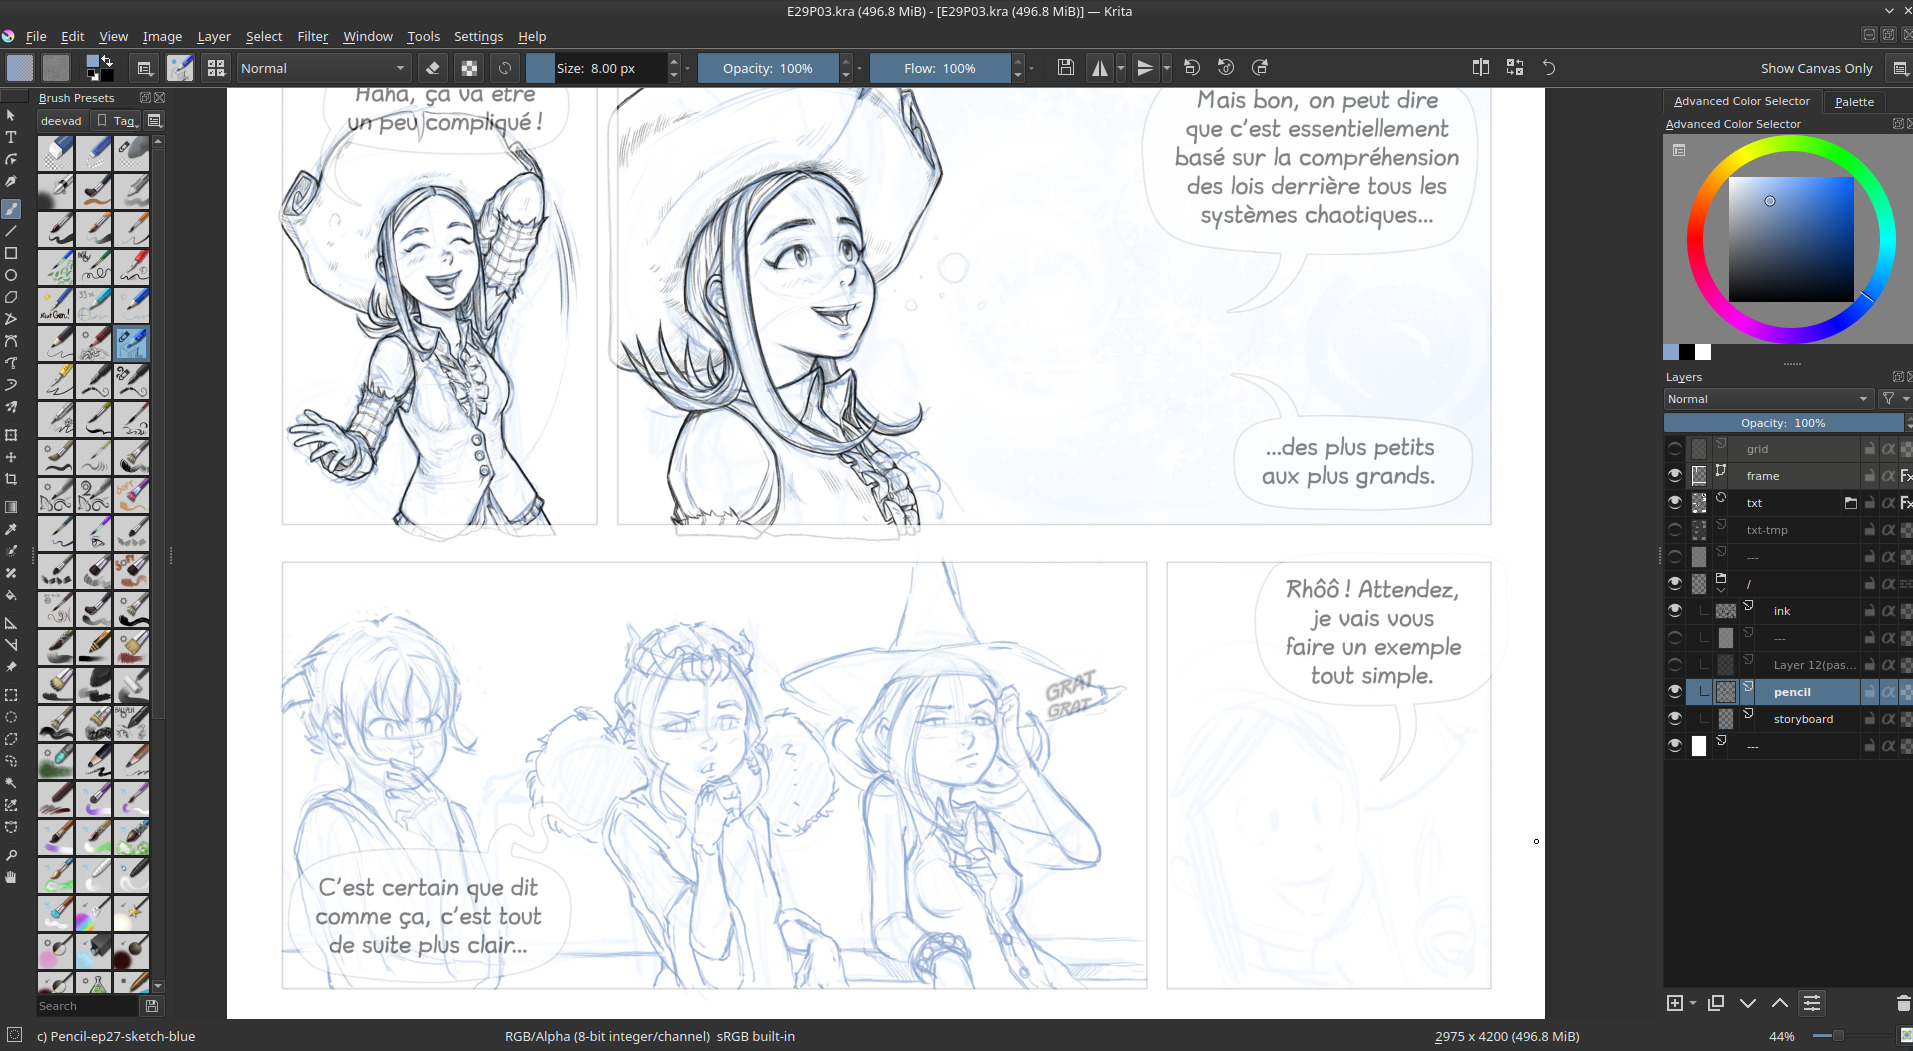Show the grid layer
Screen dimensions: 1913x1051
1675,449
